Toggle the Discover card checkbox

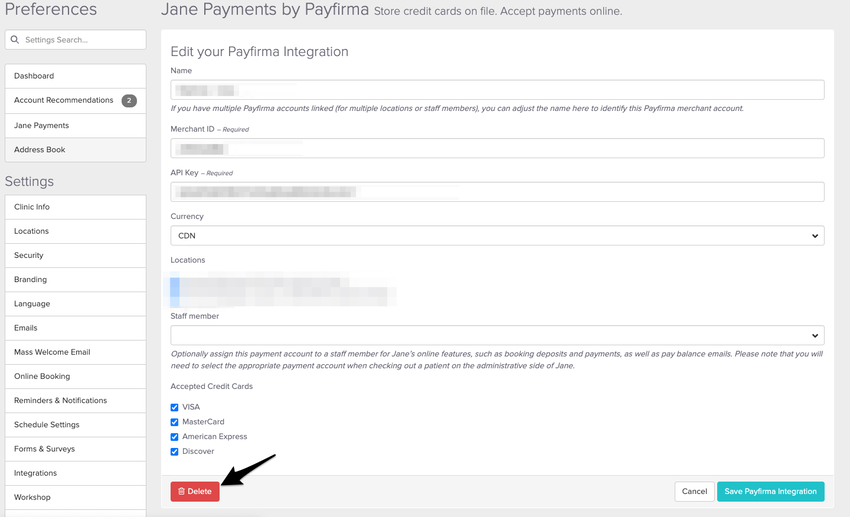(175, 451)
